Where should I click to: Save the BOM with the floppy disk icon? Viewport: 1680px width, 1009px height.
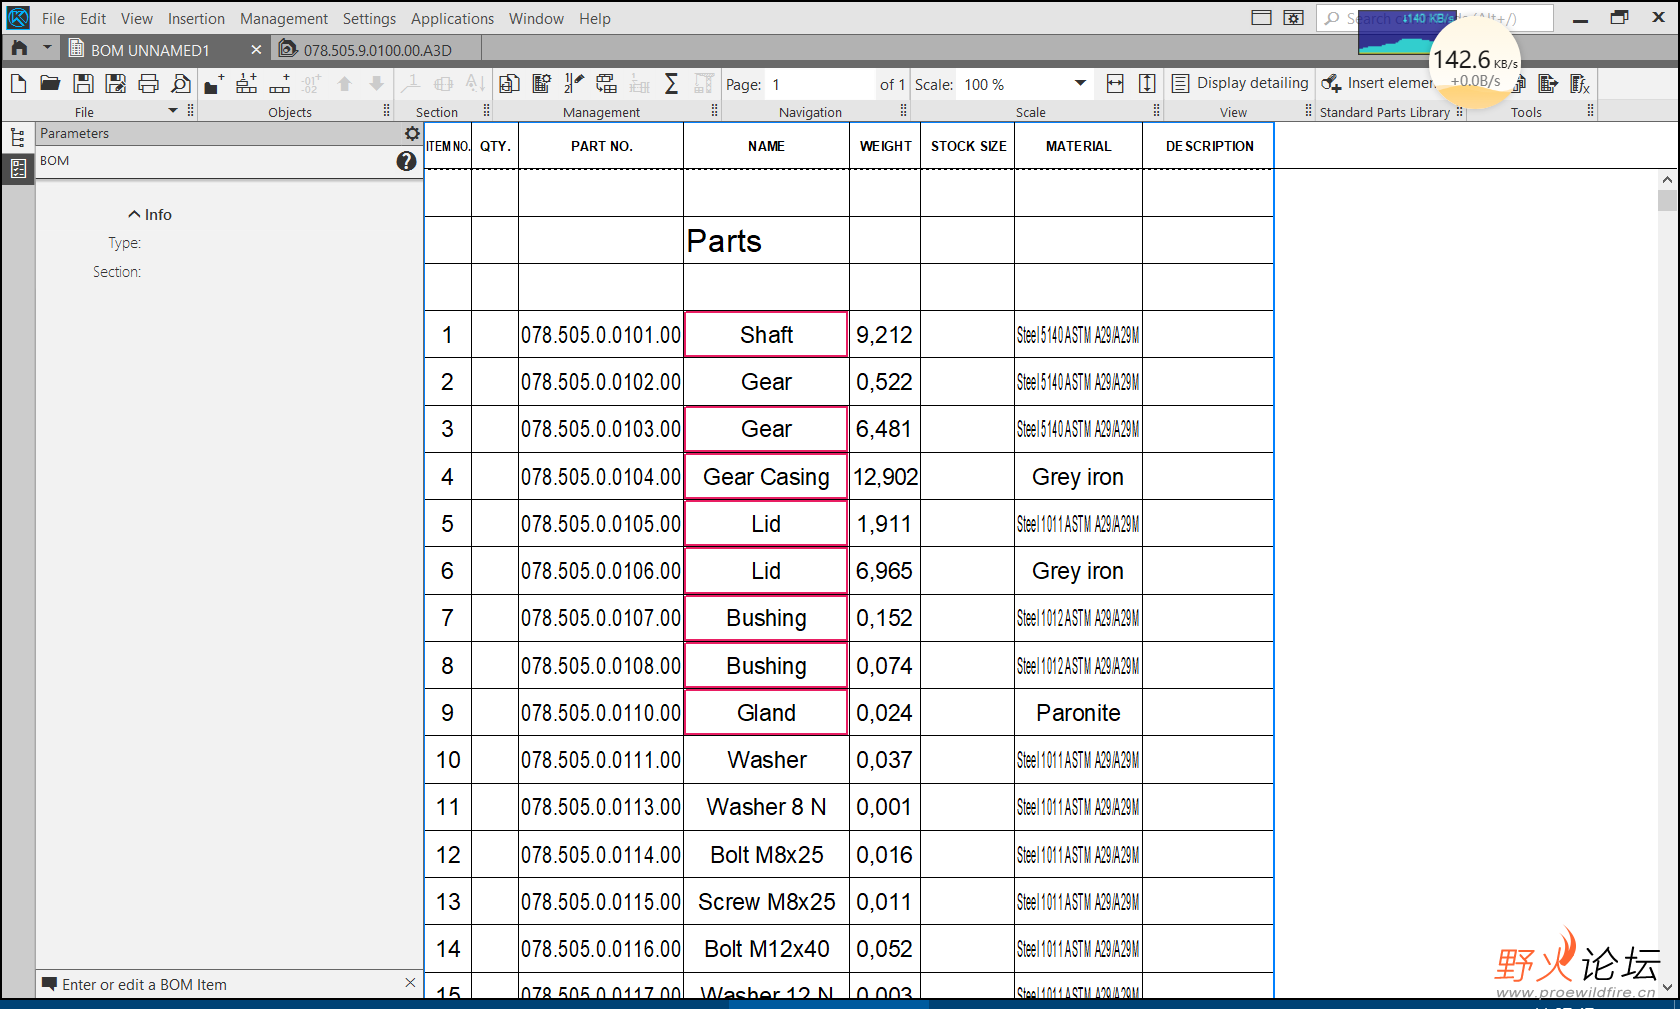pos(83,84)
